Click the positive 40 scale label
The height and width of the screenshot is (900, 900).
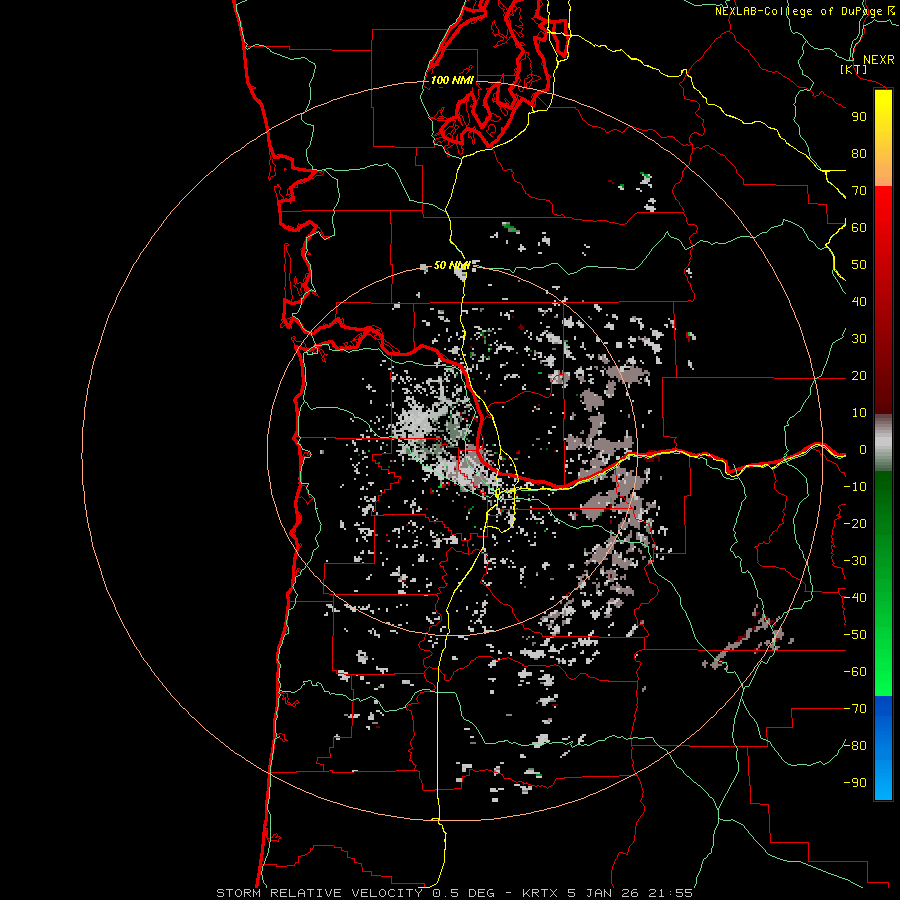click(859, 301)
